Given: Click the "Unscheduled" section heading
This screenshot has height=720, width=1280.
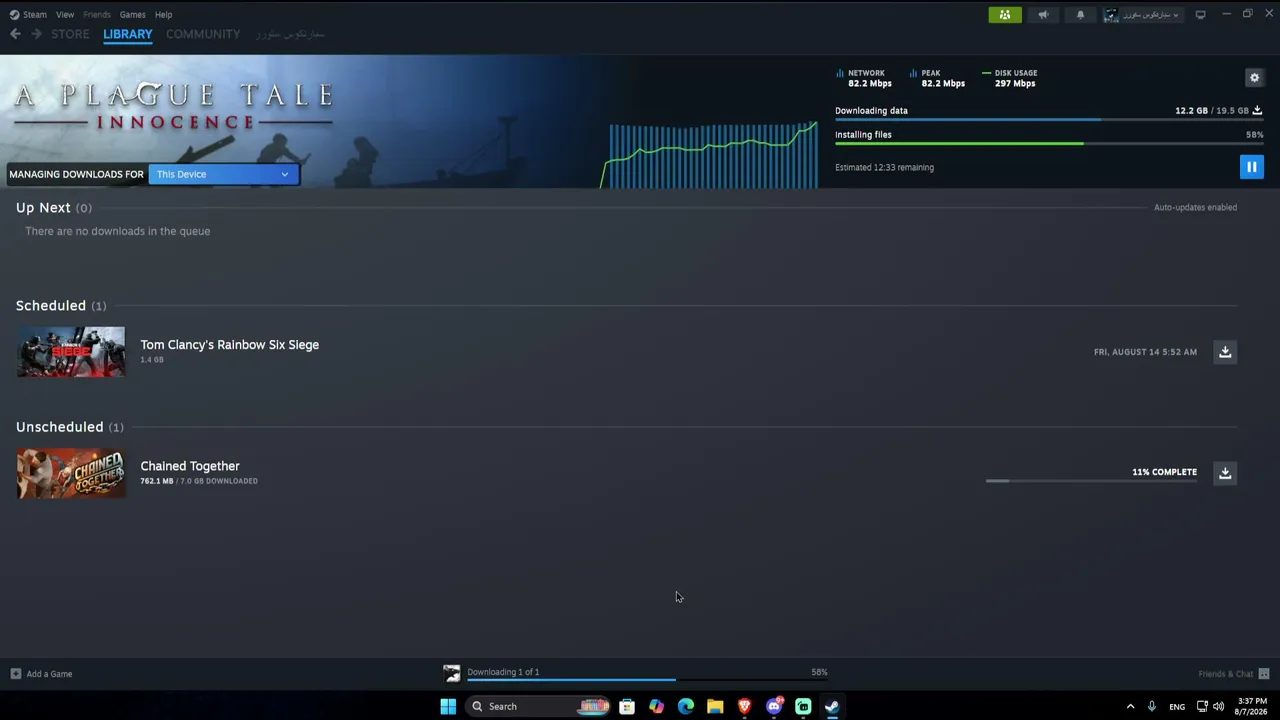Looking at the screenshot, I should pyautogui.click(x=60, y=427).
